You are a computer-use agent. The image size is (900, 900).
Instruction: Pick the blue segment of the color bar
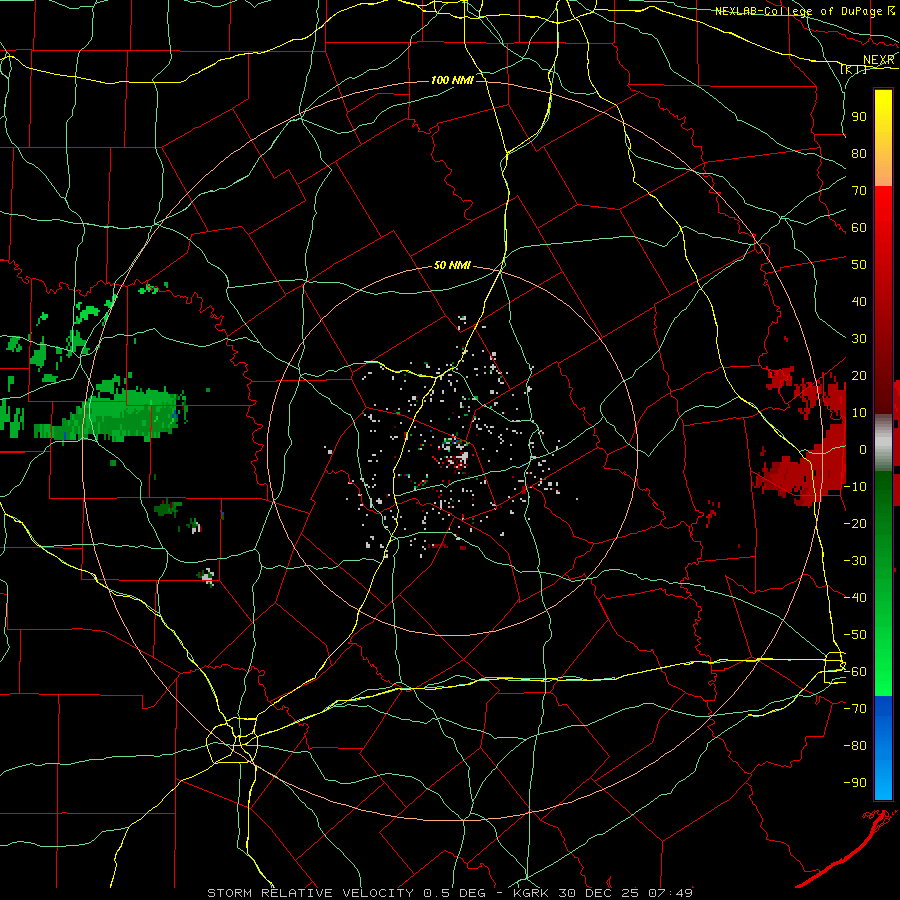[883, 747]
